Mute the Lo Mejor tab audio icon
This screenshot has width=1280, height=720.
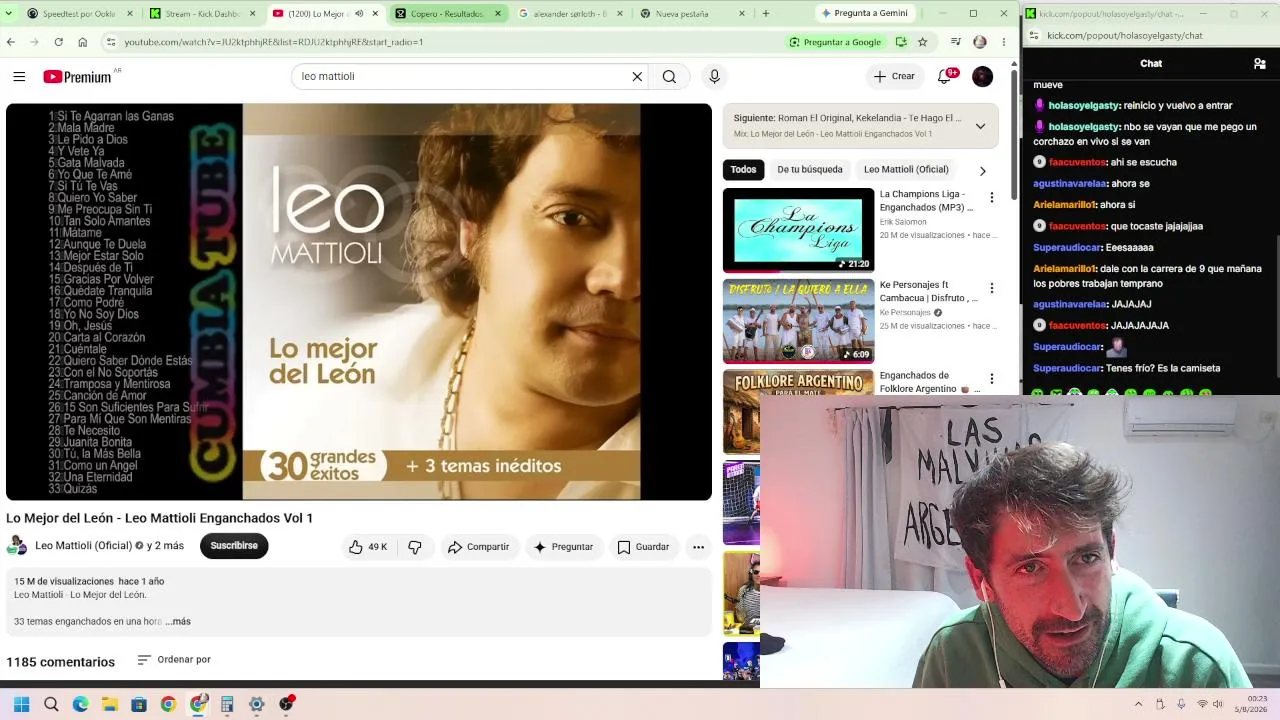pos(357,14)
